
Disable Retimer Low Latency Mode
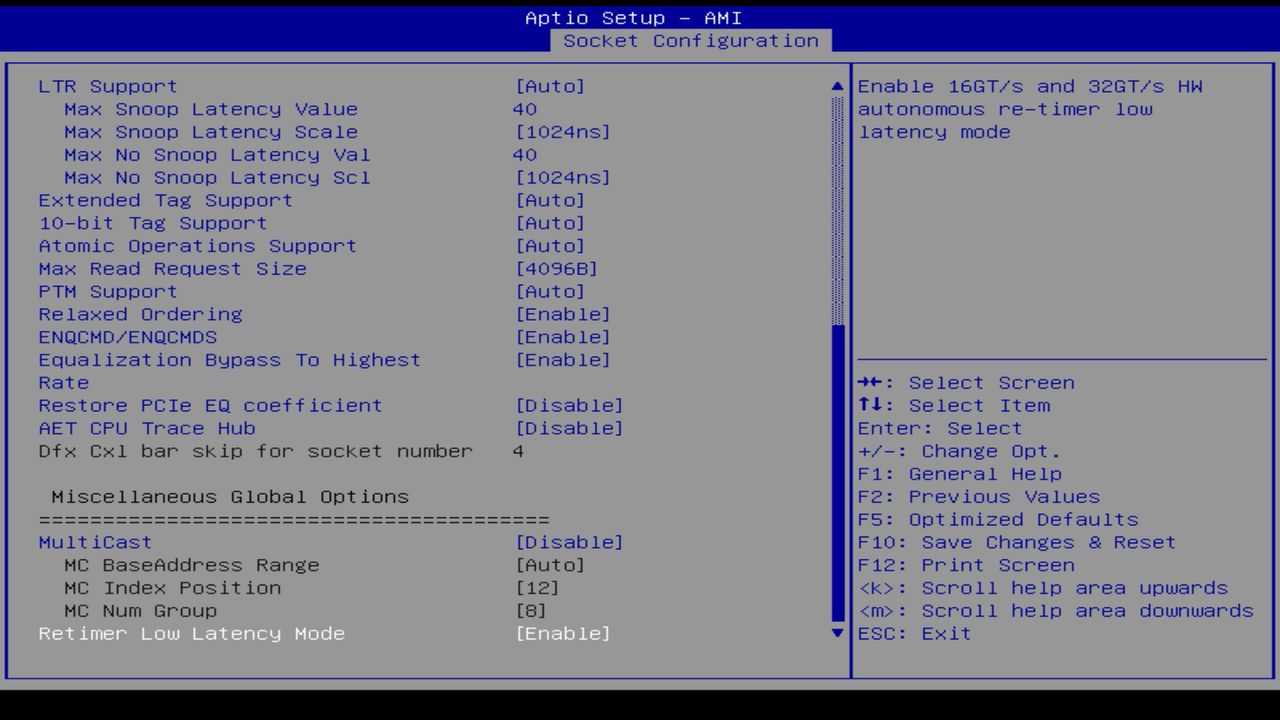564,633
